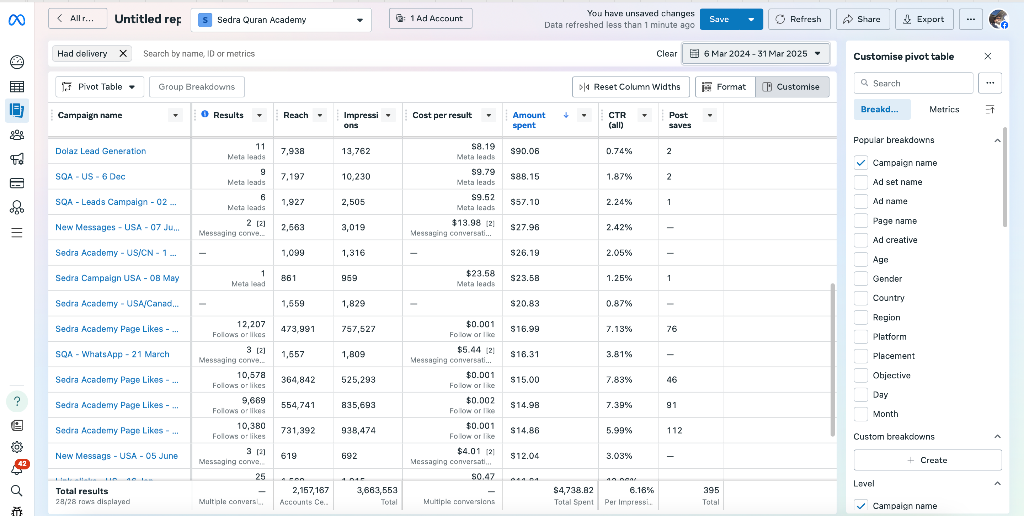Click the Group Breakdowns button
This screenshot has height=516, width=1024.
197,87
